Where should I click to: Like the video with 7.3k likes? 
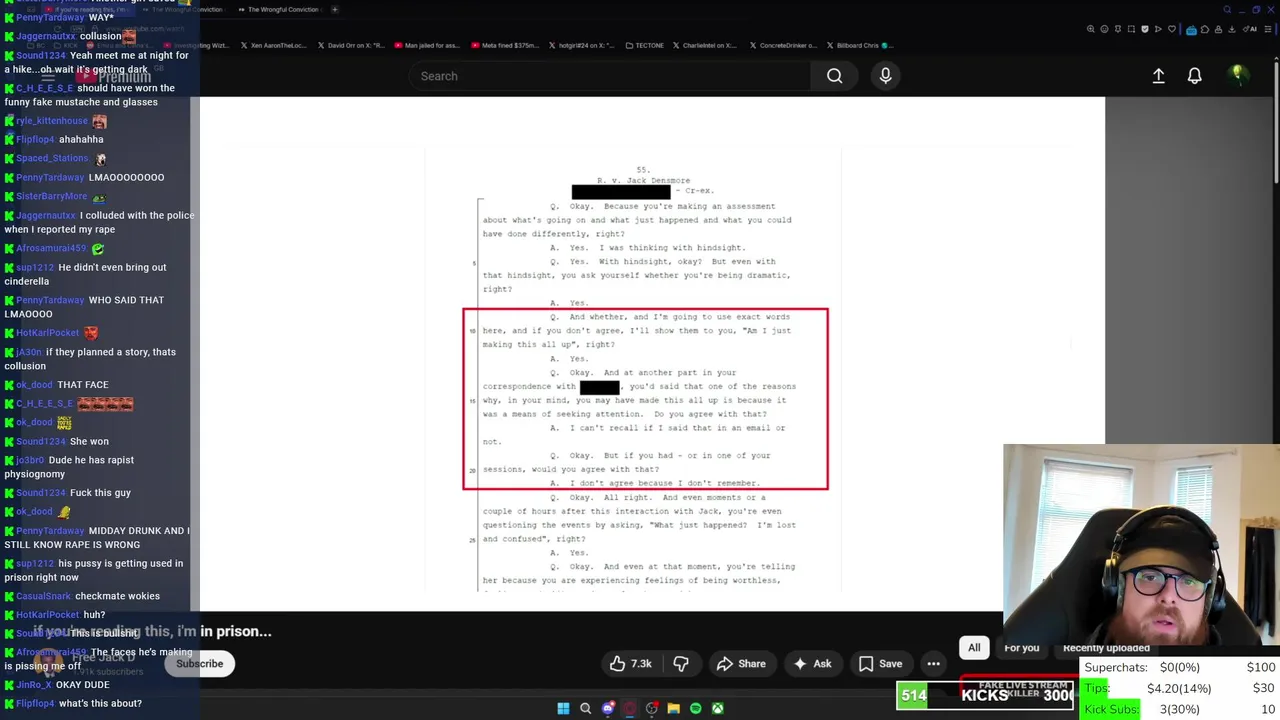(x=631, y=664)
